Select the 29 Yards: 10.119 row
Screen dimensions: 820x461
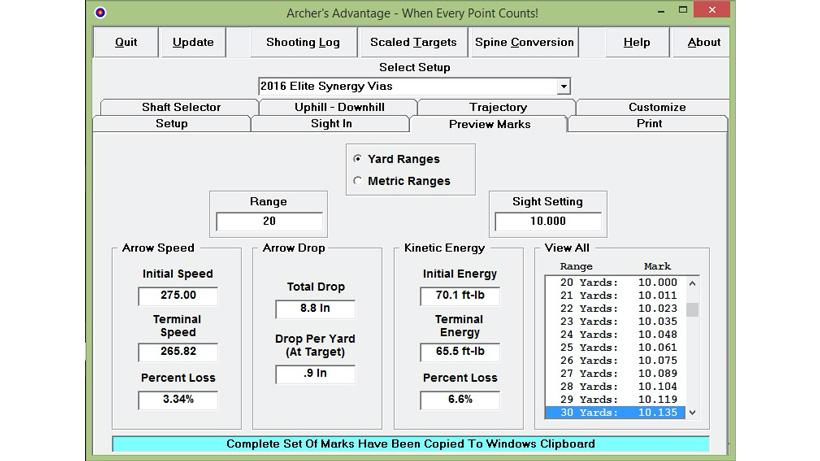click(x=615, y=399)
